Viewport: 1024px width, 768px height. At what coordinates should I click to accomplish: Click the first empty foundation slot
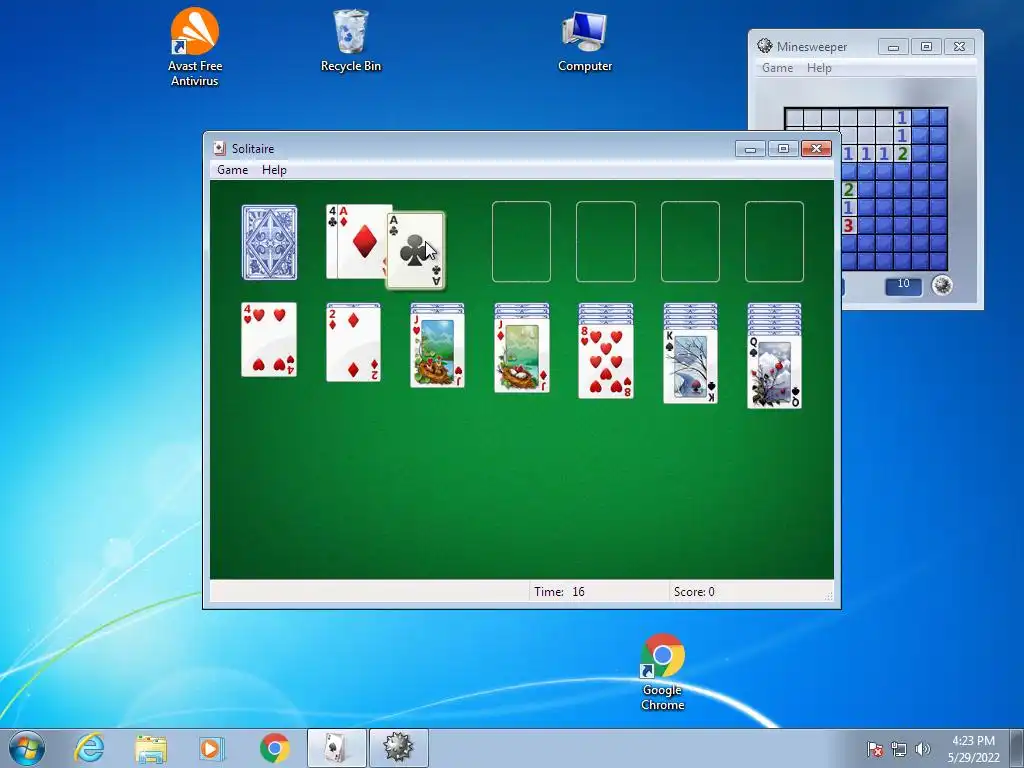coord(521,242)
